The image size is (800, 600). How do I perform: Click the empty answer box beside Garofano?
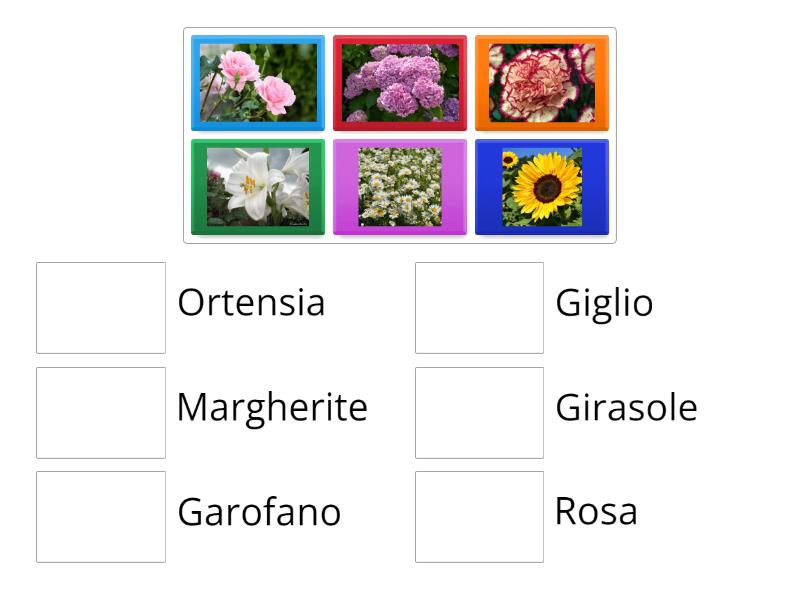(x=100, y=514)
